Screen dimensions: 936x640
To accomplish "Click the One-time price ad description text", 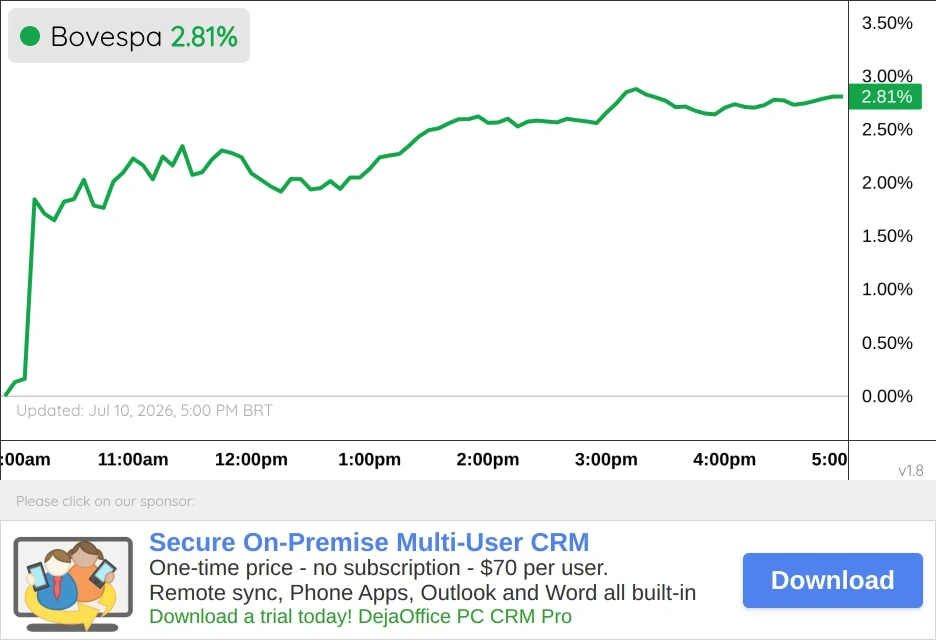I will (378, 568).
